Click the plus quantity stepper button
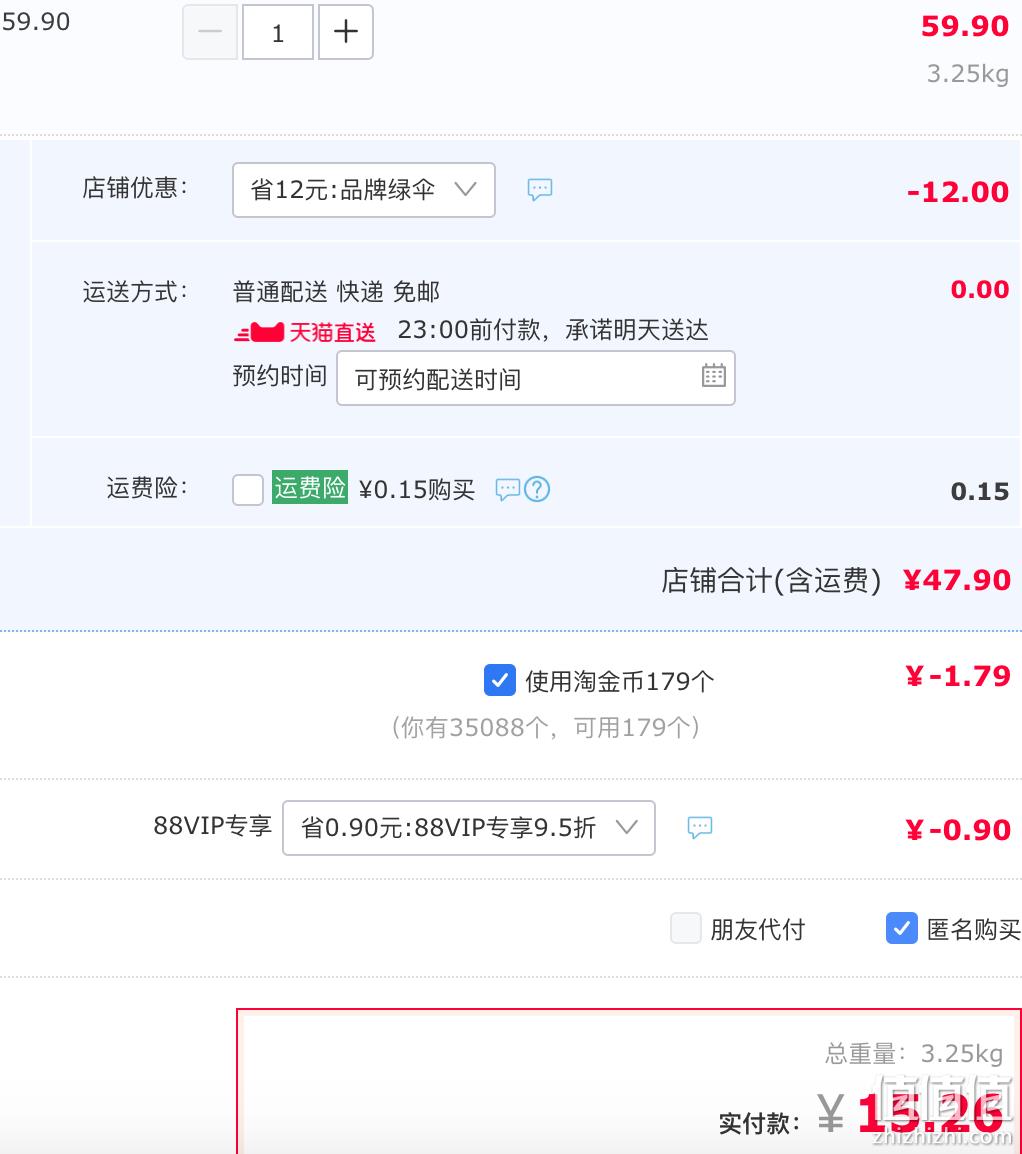 pos(345,32)
